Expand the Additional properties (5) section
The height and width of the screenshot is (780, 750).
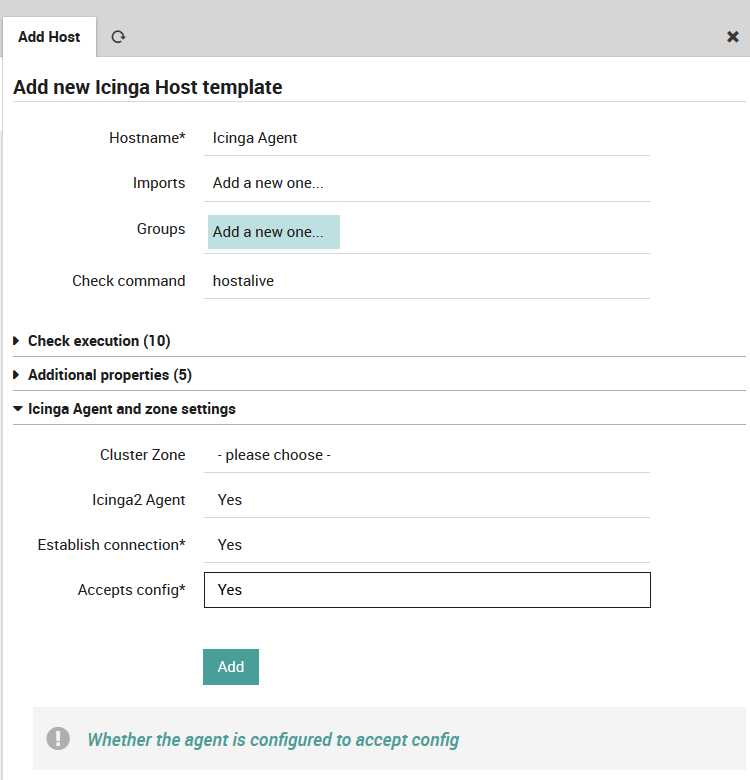pos(109,375)
